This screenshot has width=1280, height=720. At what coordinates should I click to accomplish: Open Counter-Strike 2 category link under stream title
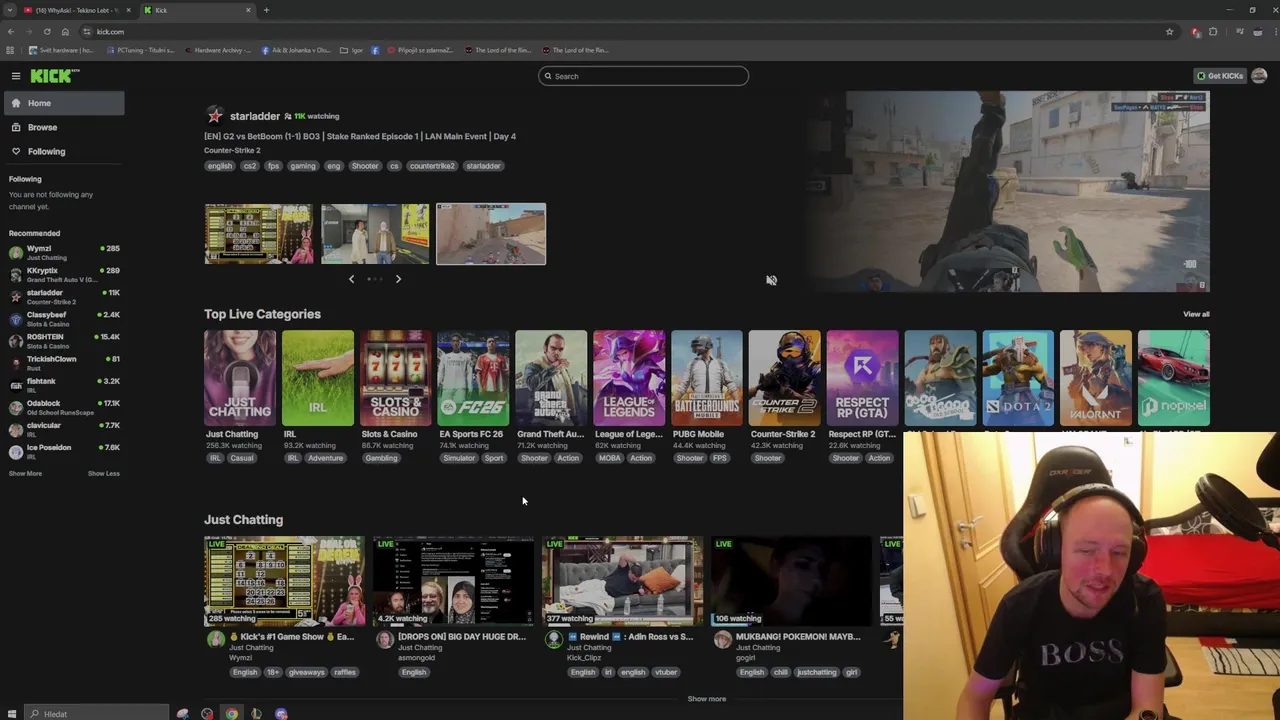click(x=232, y=150)
